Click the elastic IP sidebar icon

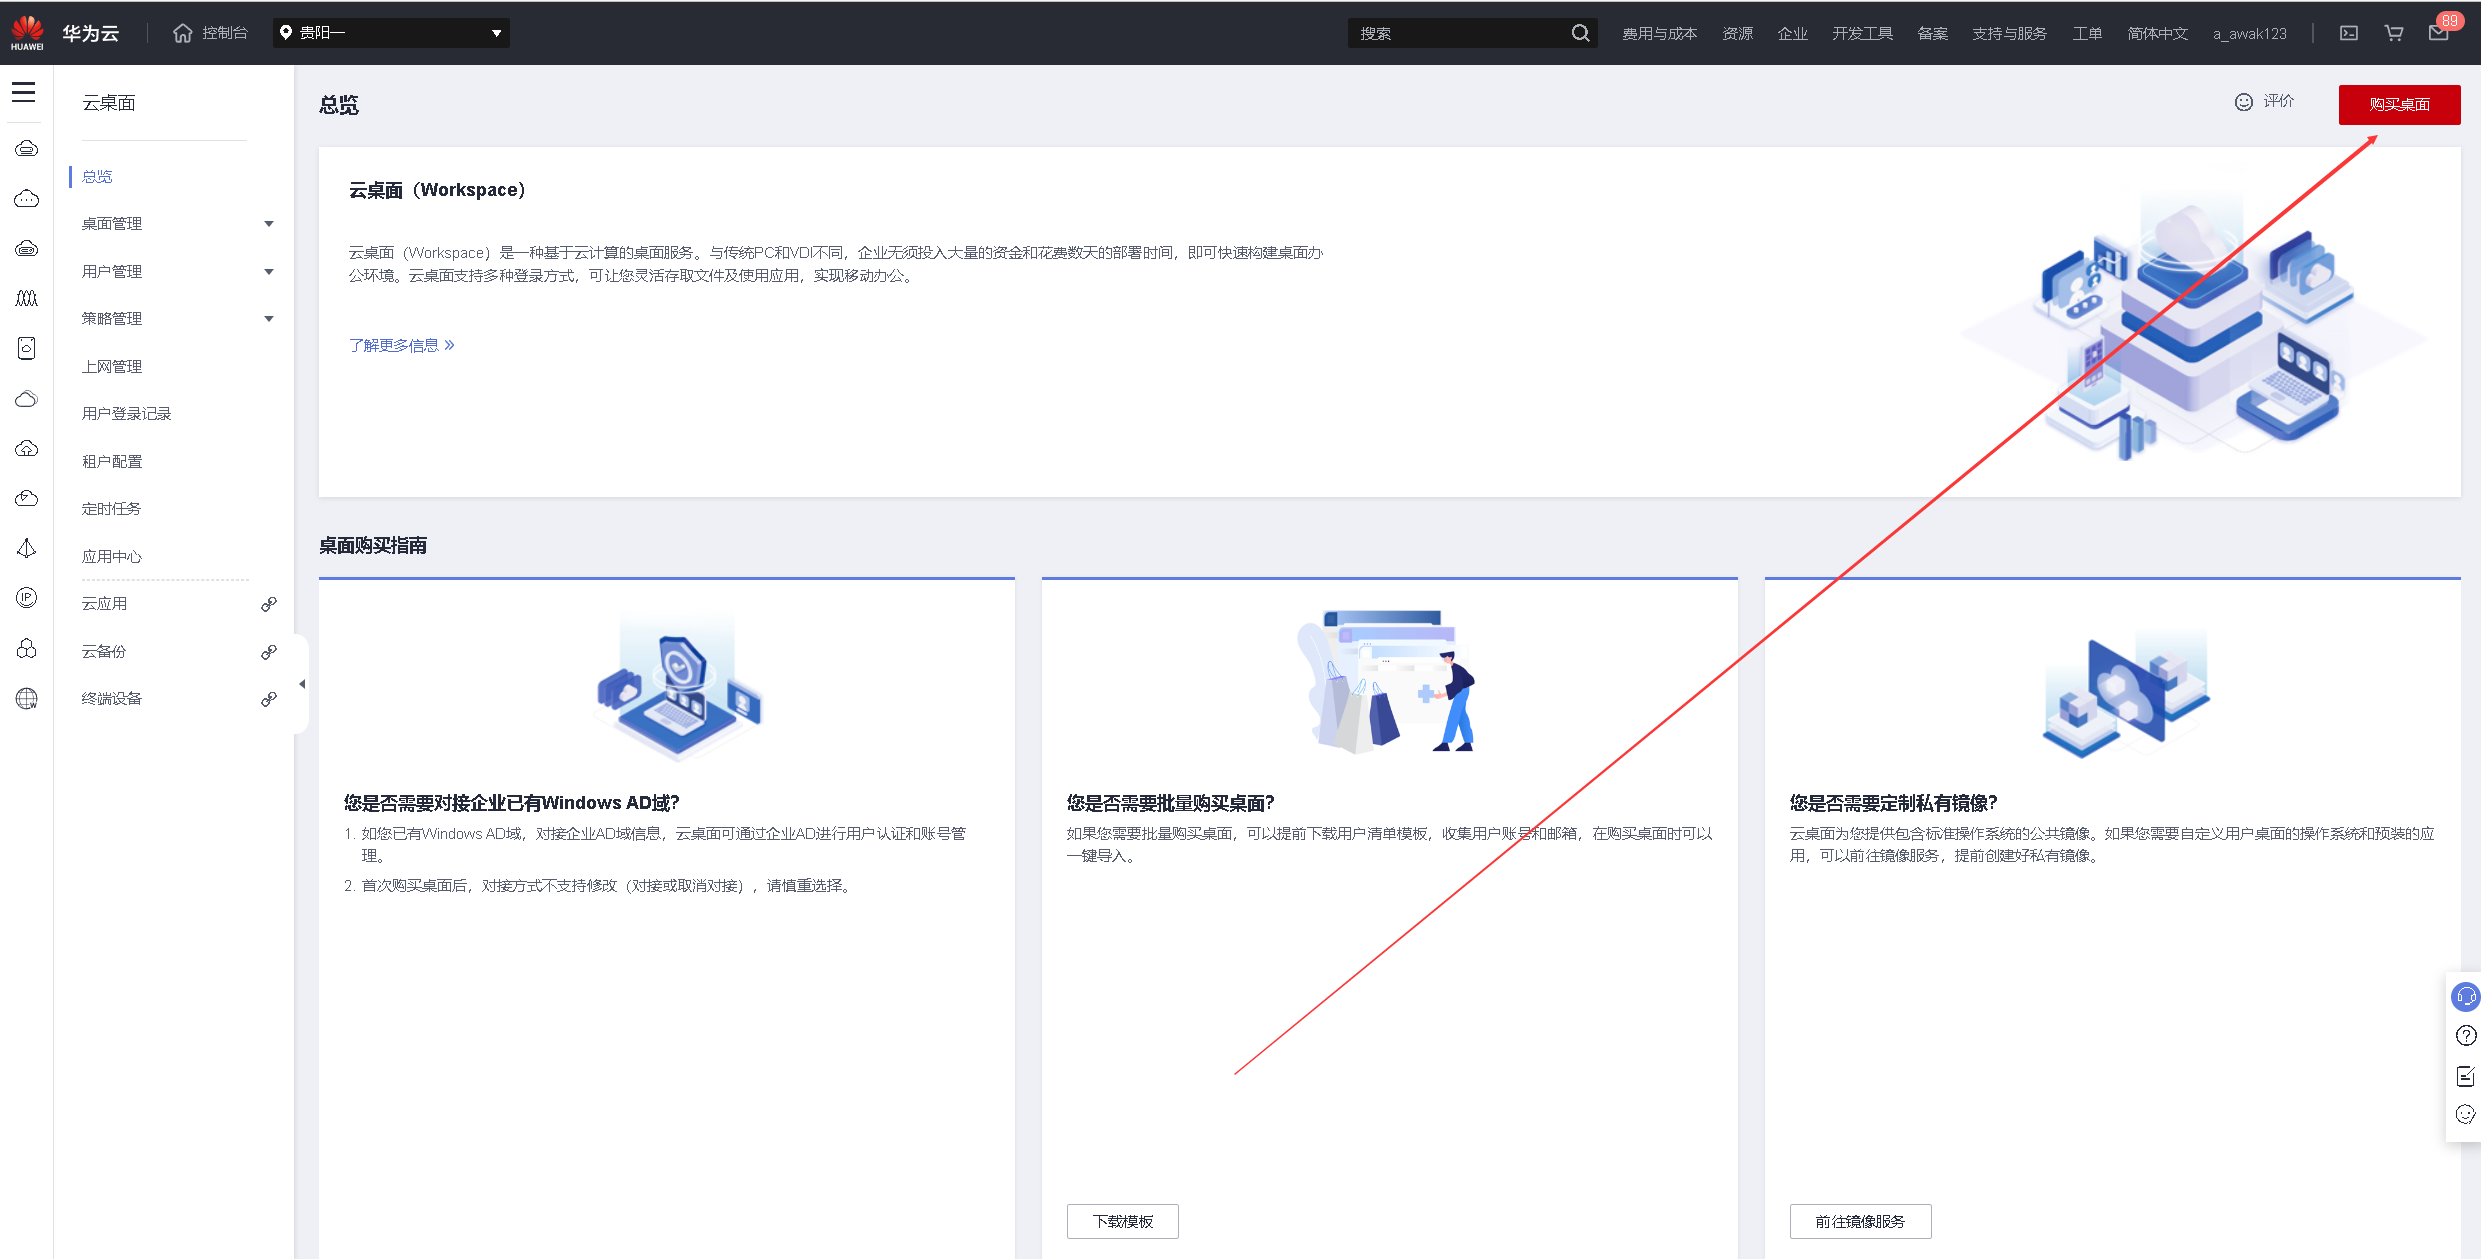[x=27, y=598]
